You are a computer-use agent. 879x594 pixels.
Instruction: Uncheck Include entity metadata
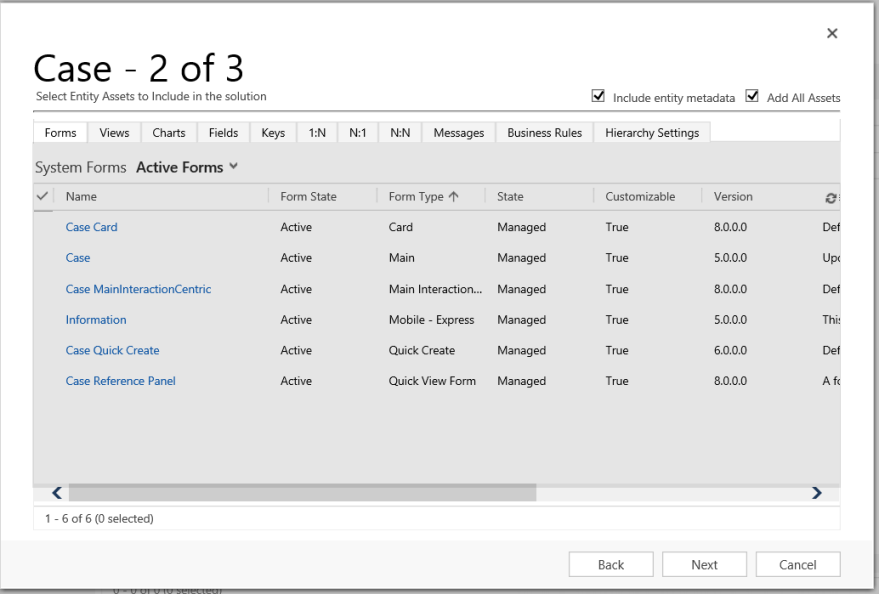pos(598,97)
